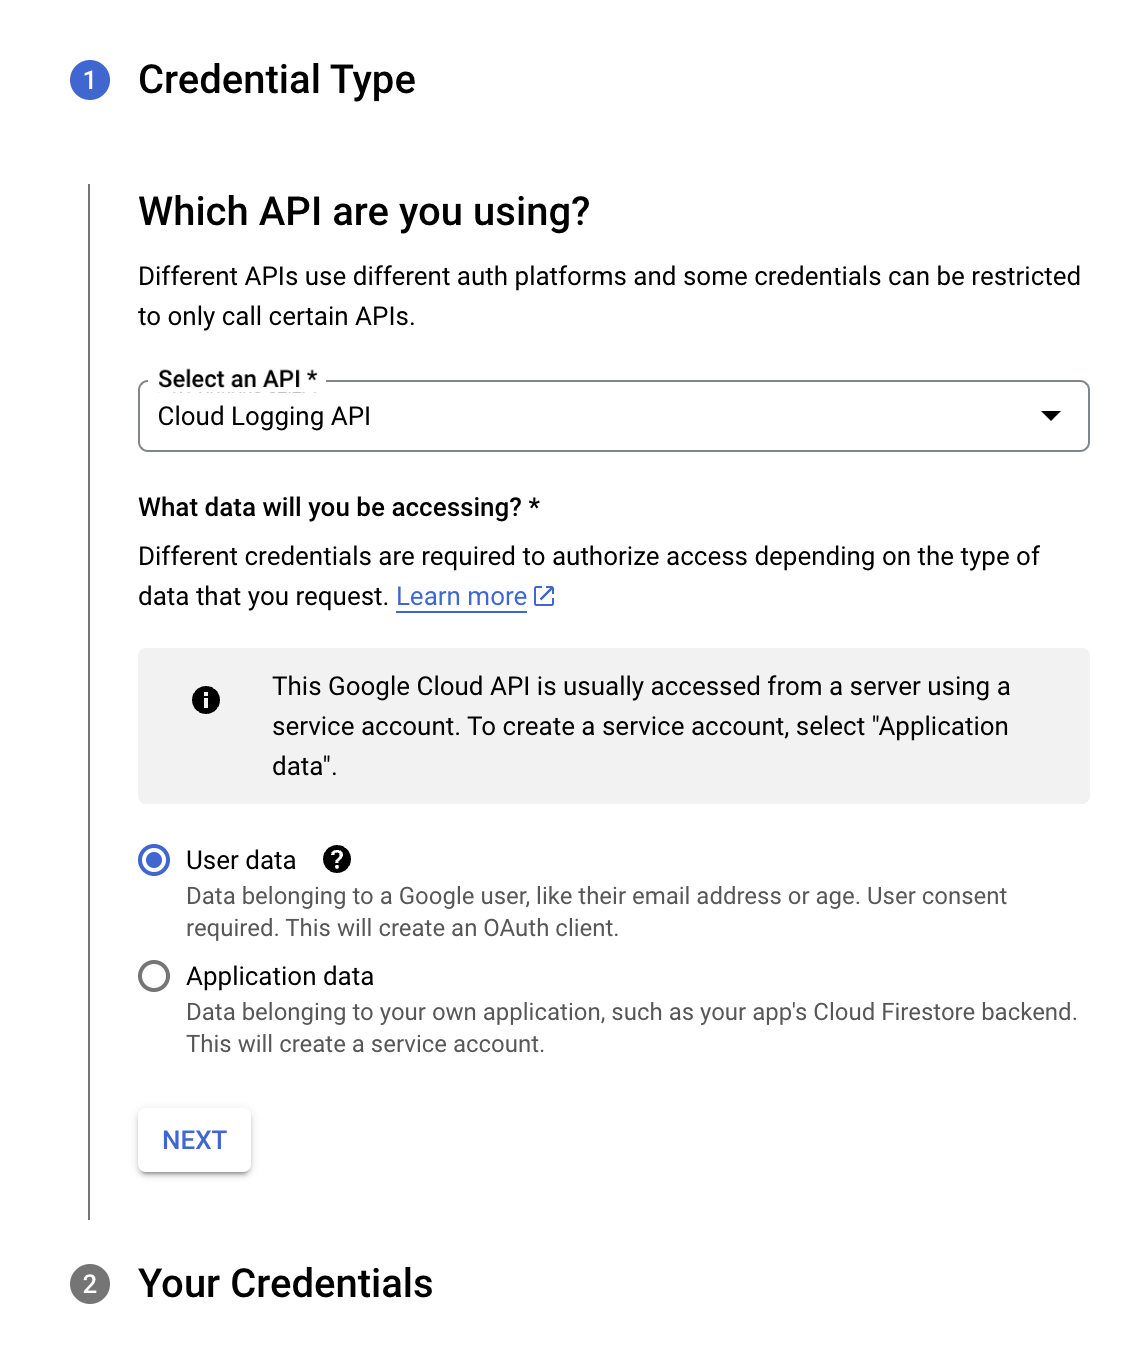Viewport: 1144px width, 1346px height.
Task: Click the What data will you be accessing label
Action: pyautogui.click(x=338, y=507)
